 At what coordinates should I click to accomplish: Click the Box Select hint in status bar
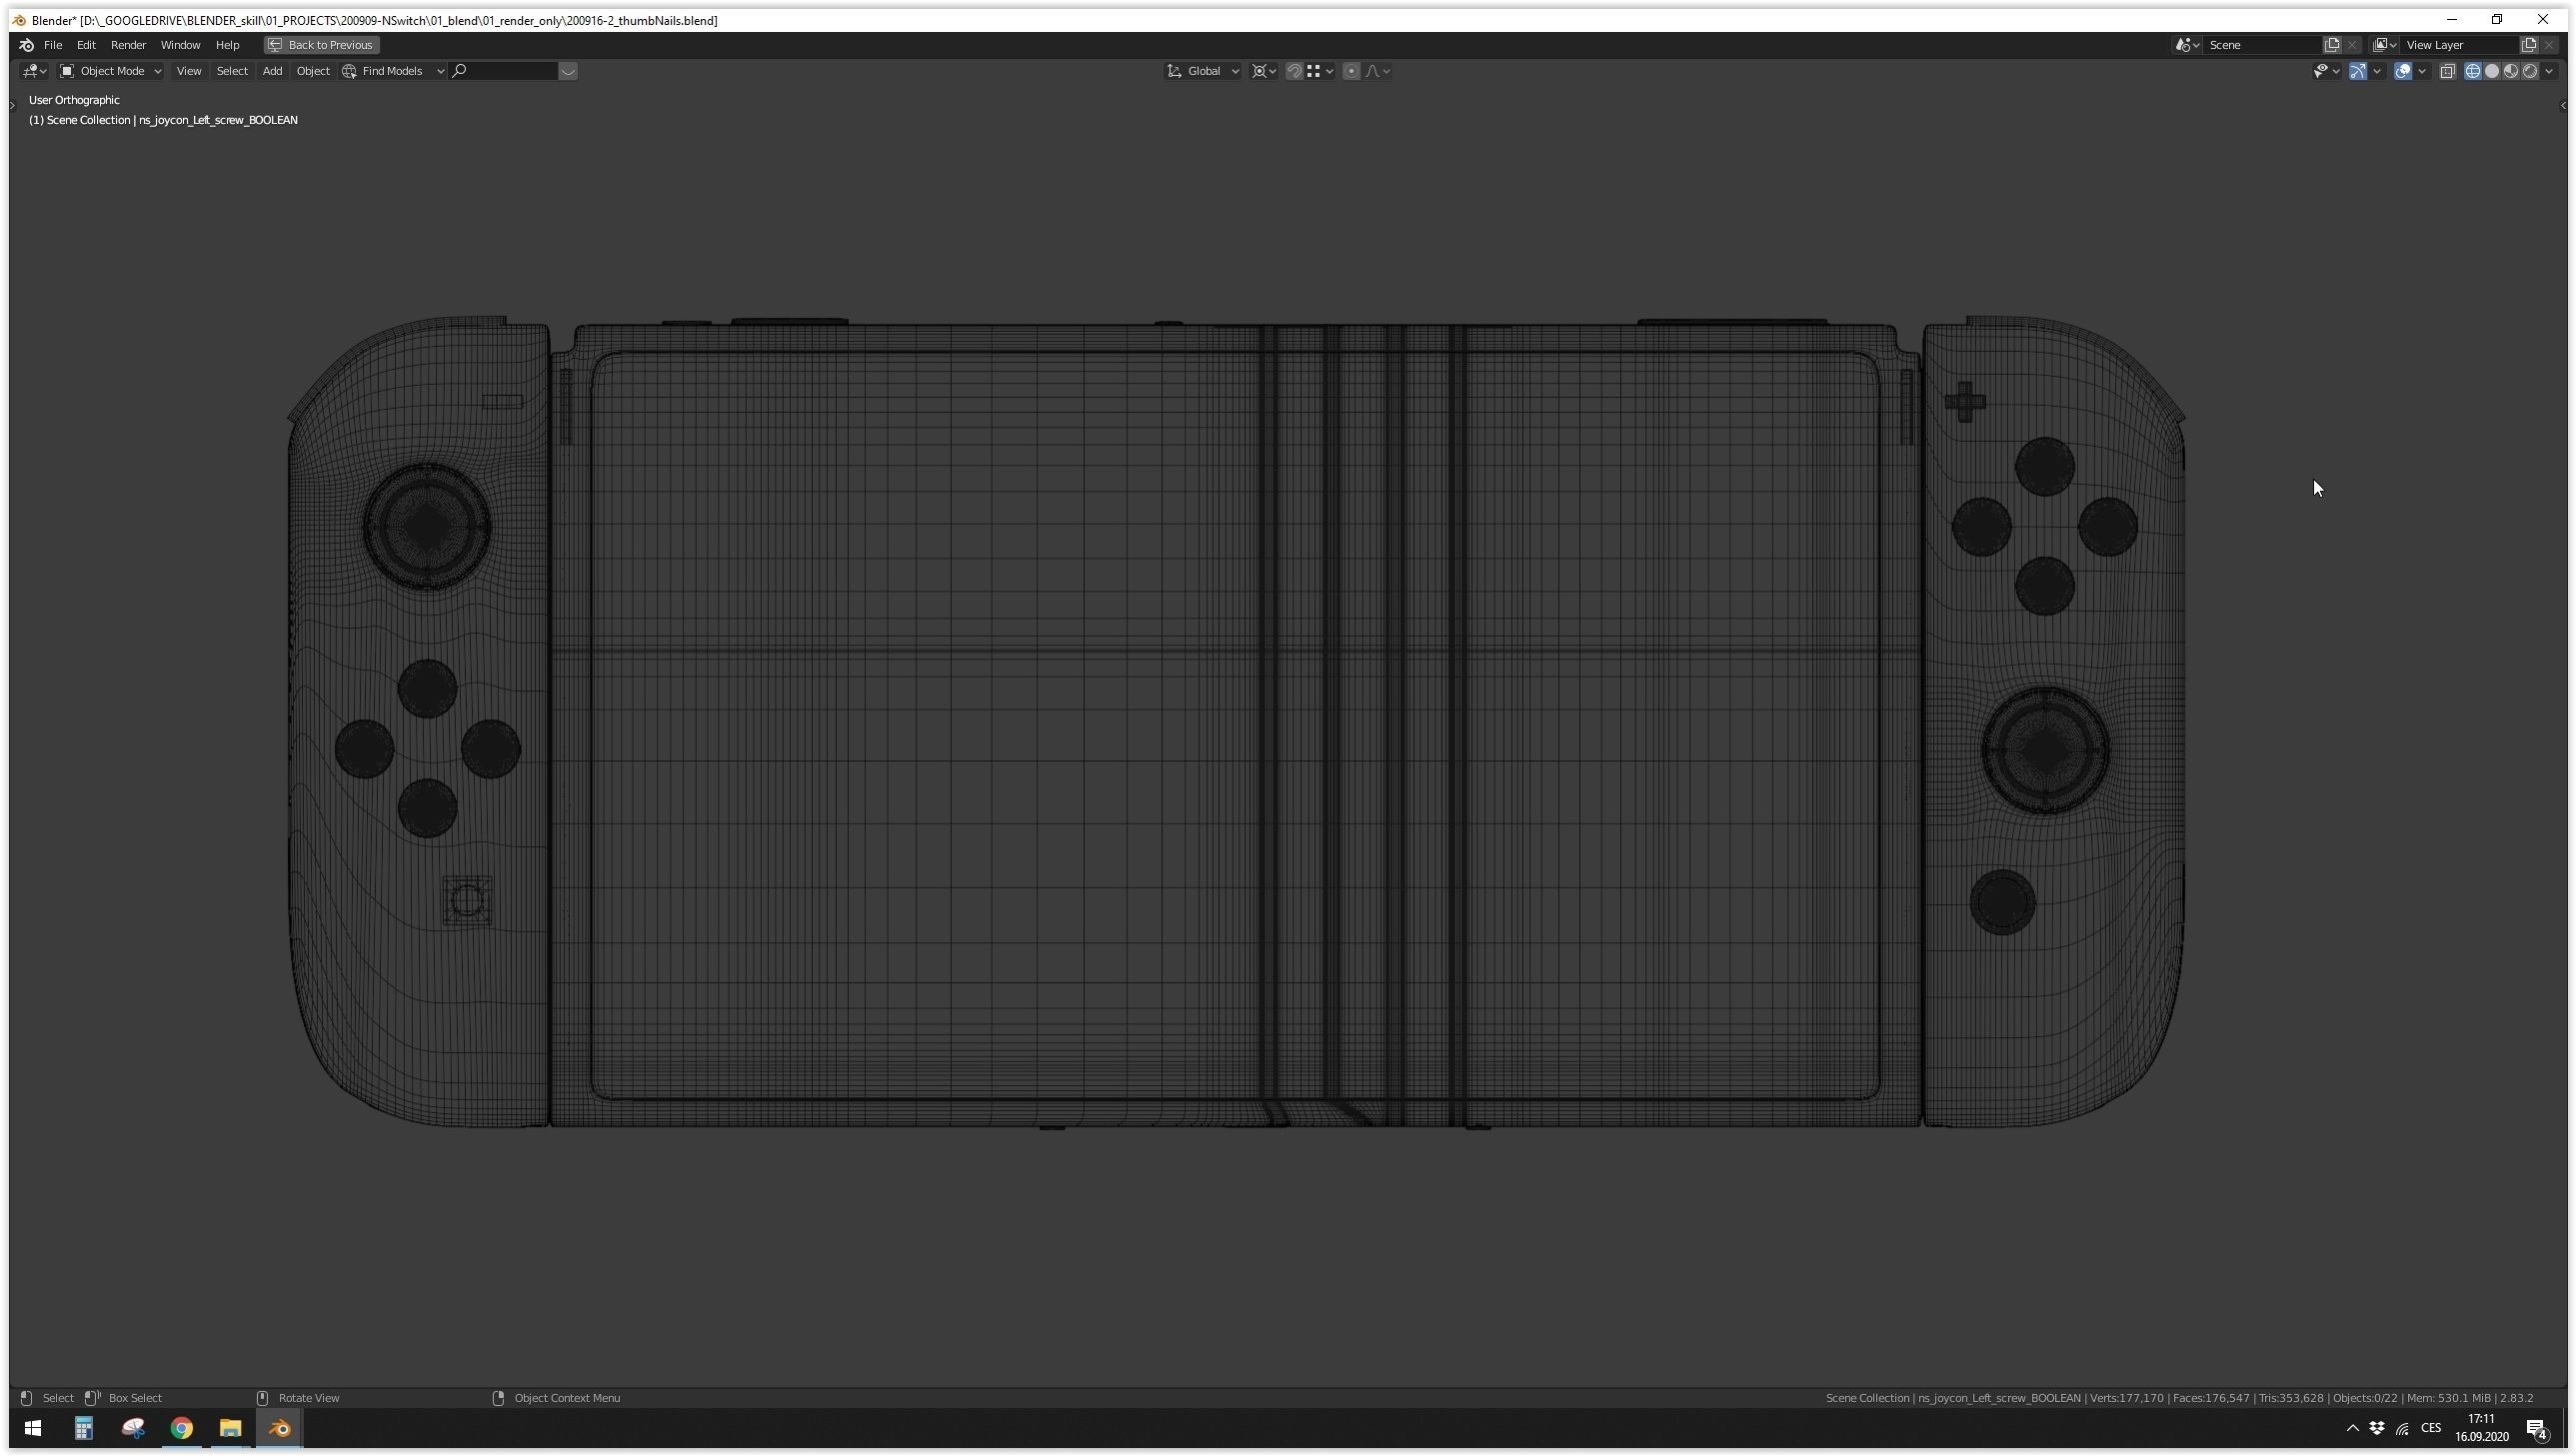(135, 1398)
